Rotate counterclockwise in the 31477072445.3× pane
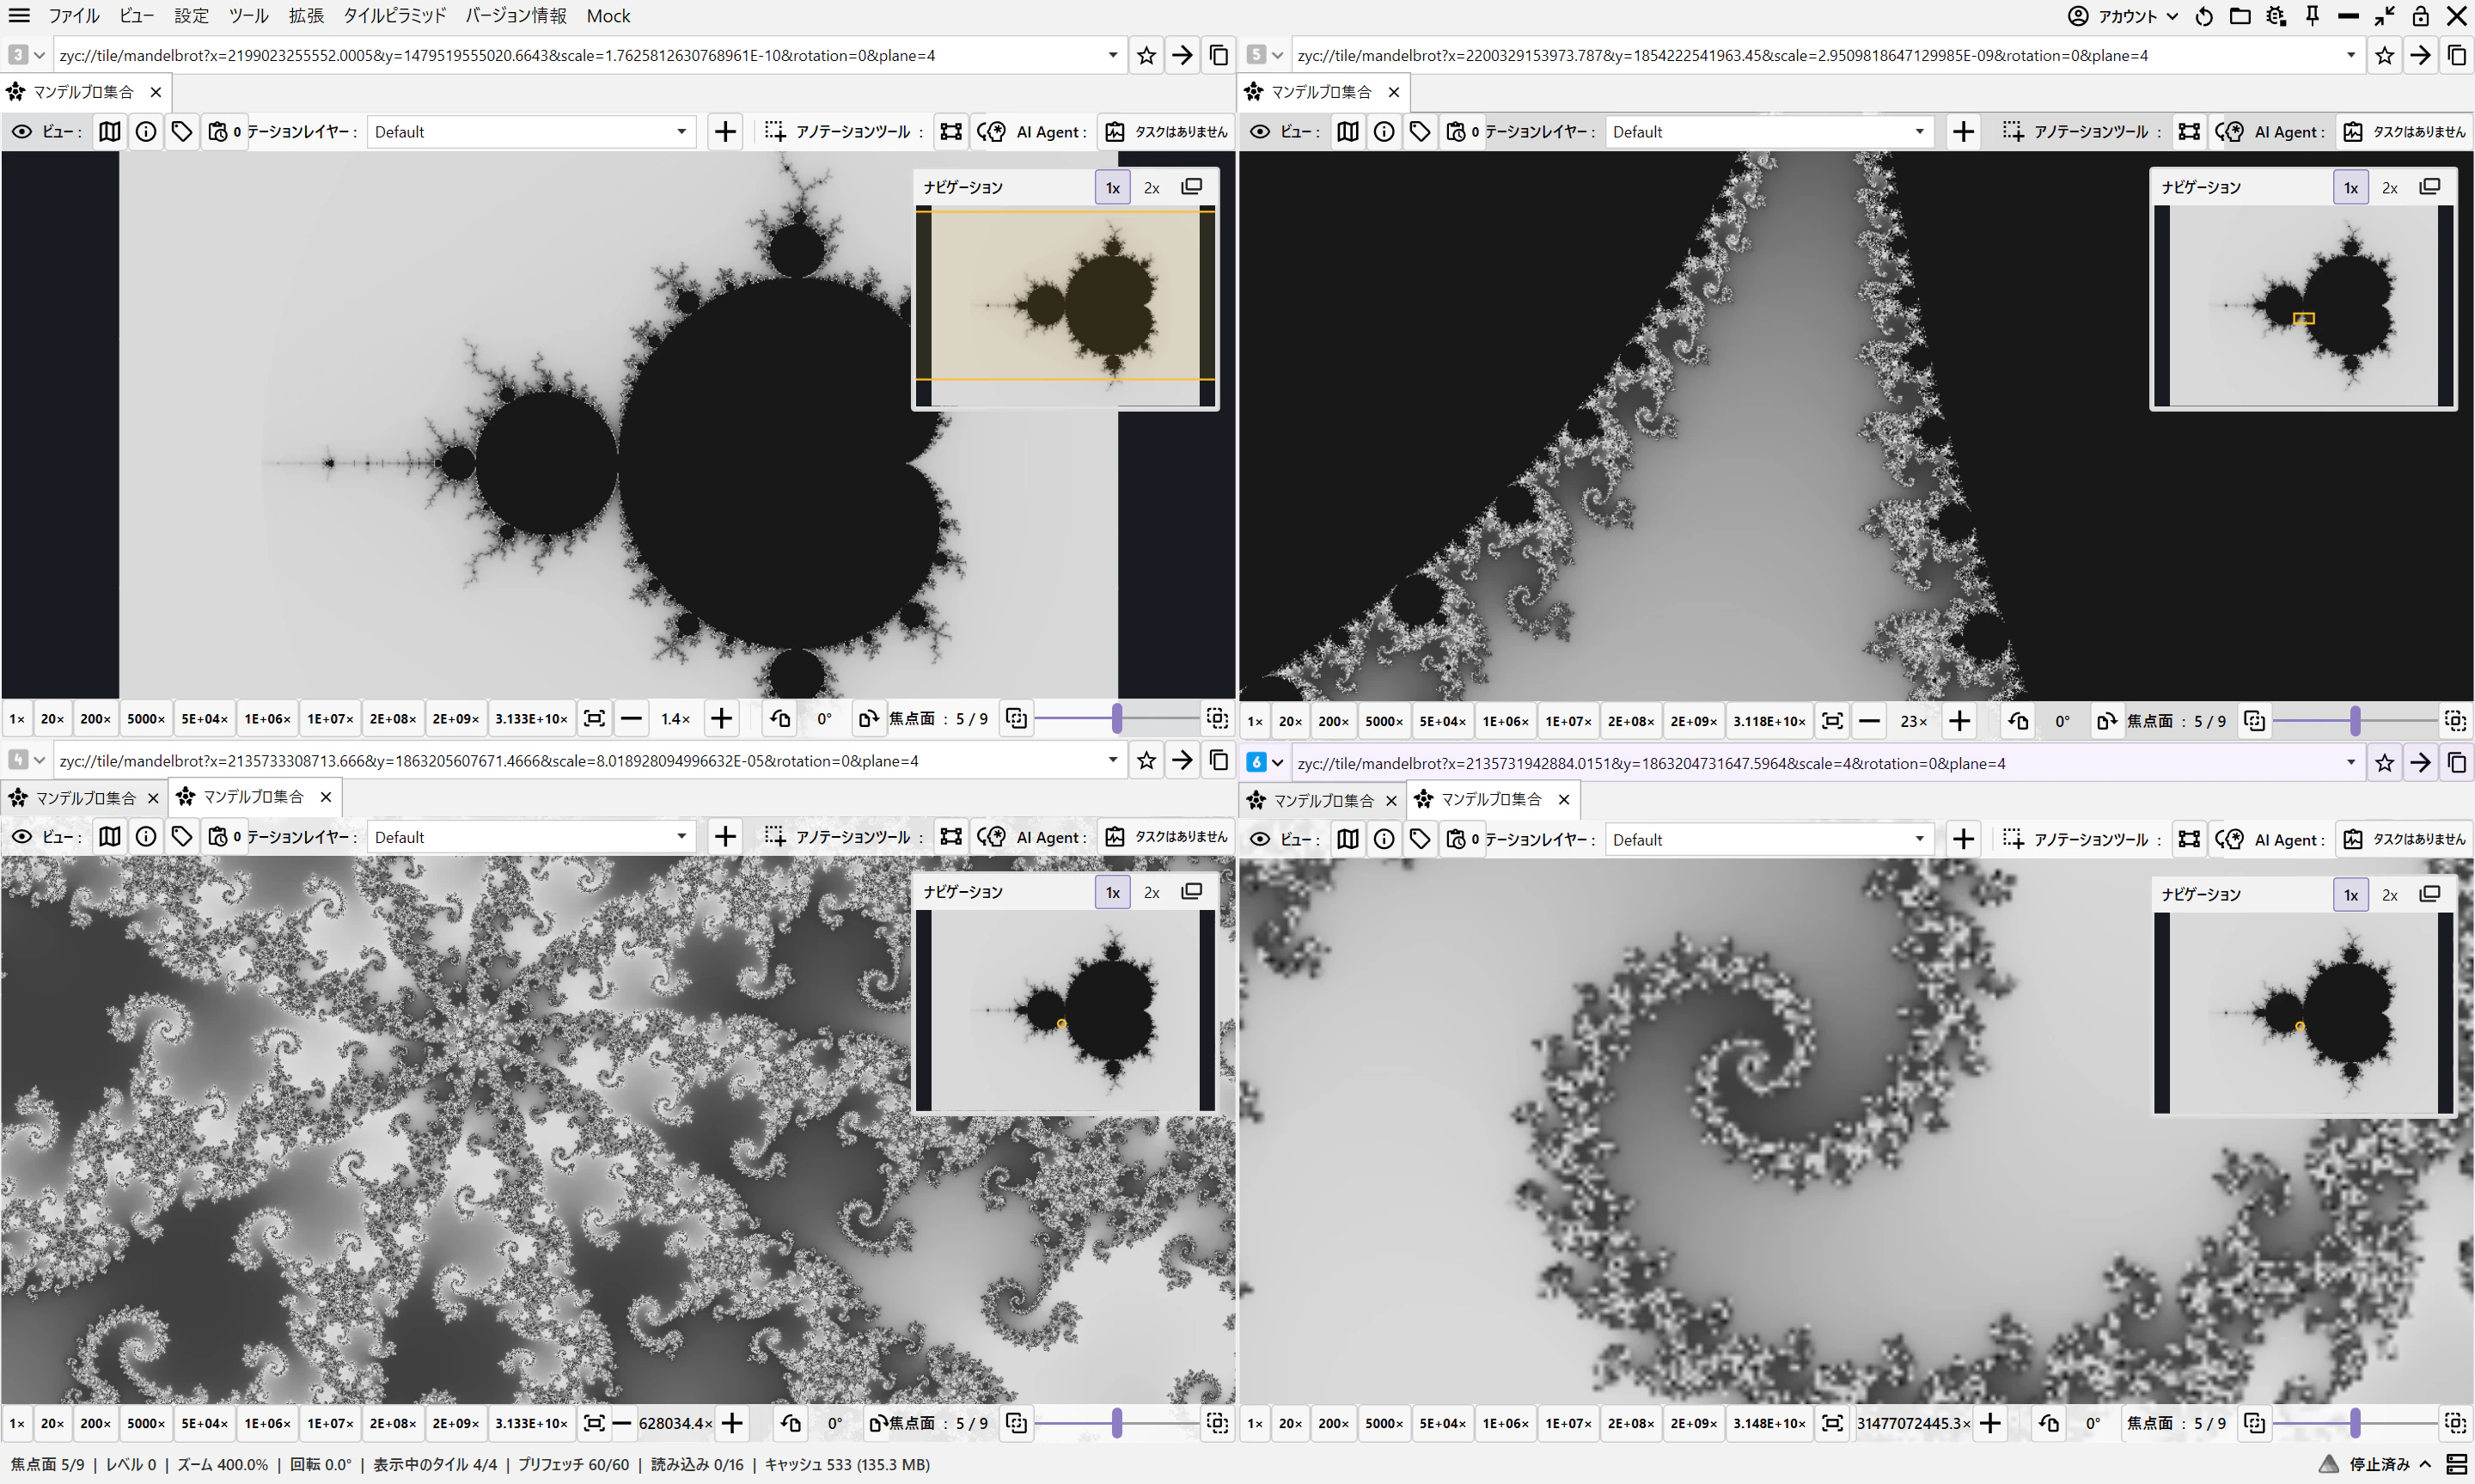Screen dimensions: 2475x1484 tap(2048, 1423)
